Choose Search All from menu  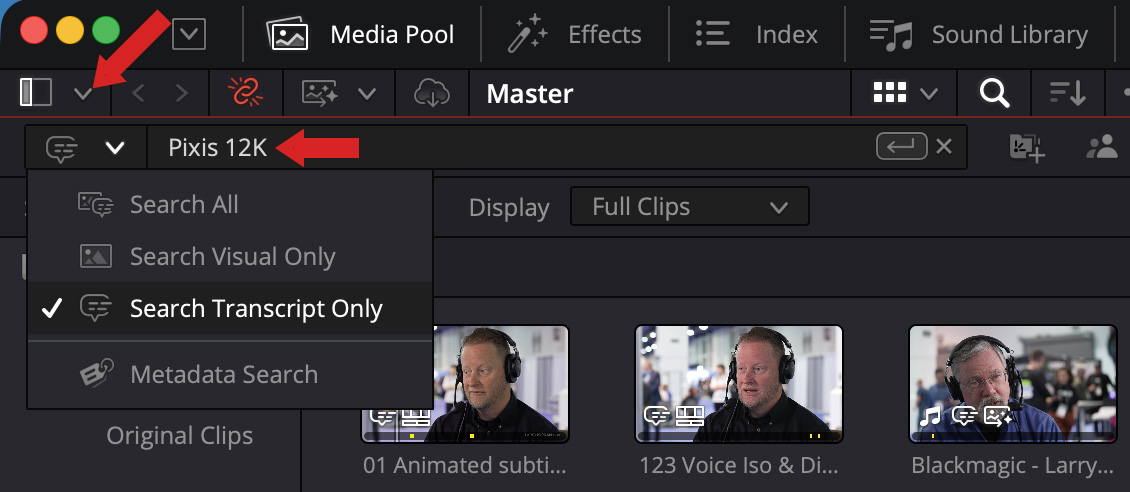[230, 205]
